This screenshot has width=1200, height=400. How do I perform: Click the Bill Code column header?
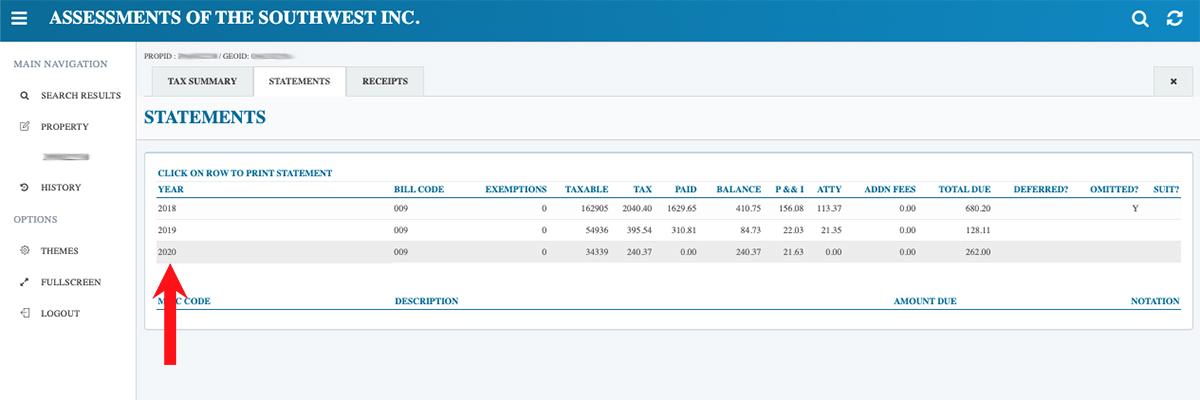419,189
